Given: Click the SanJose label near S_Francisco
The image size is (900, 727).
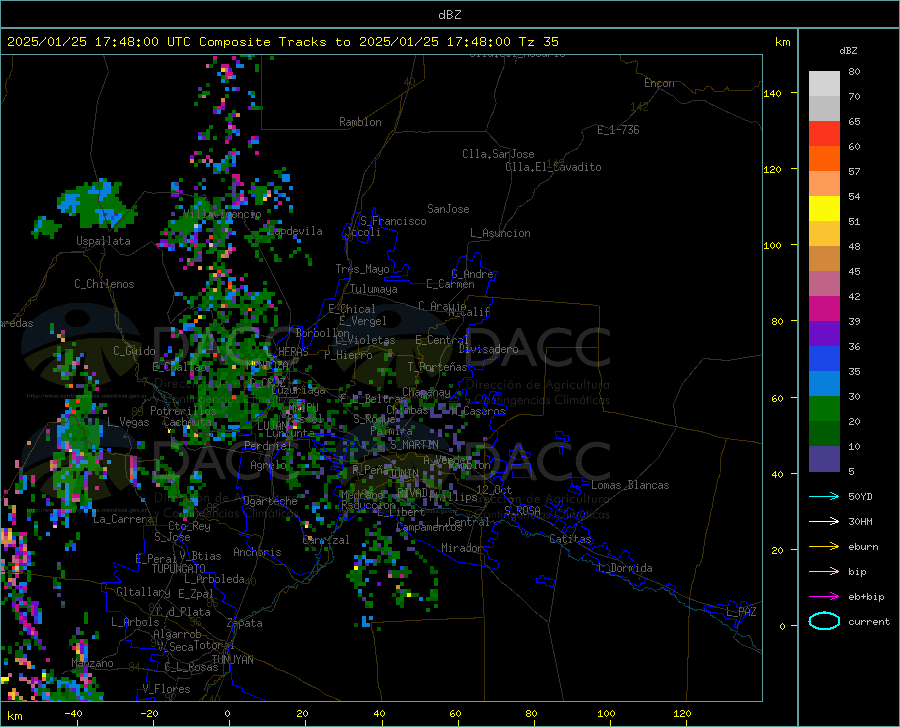Looking at the screenshot, I should [448, 209].
